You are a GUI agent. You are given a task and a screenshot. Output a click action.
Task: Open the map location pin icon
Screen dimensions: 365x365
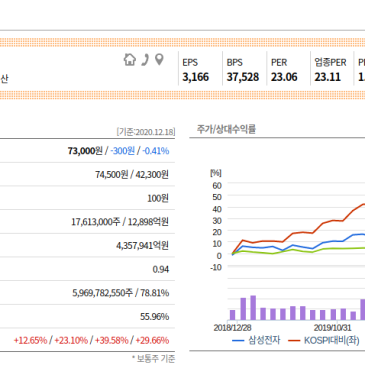point(160,60)
